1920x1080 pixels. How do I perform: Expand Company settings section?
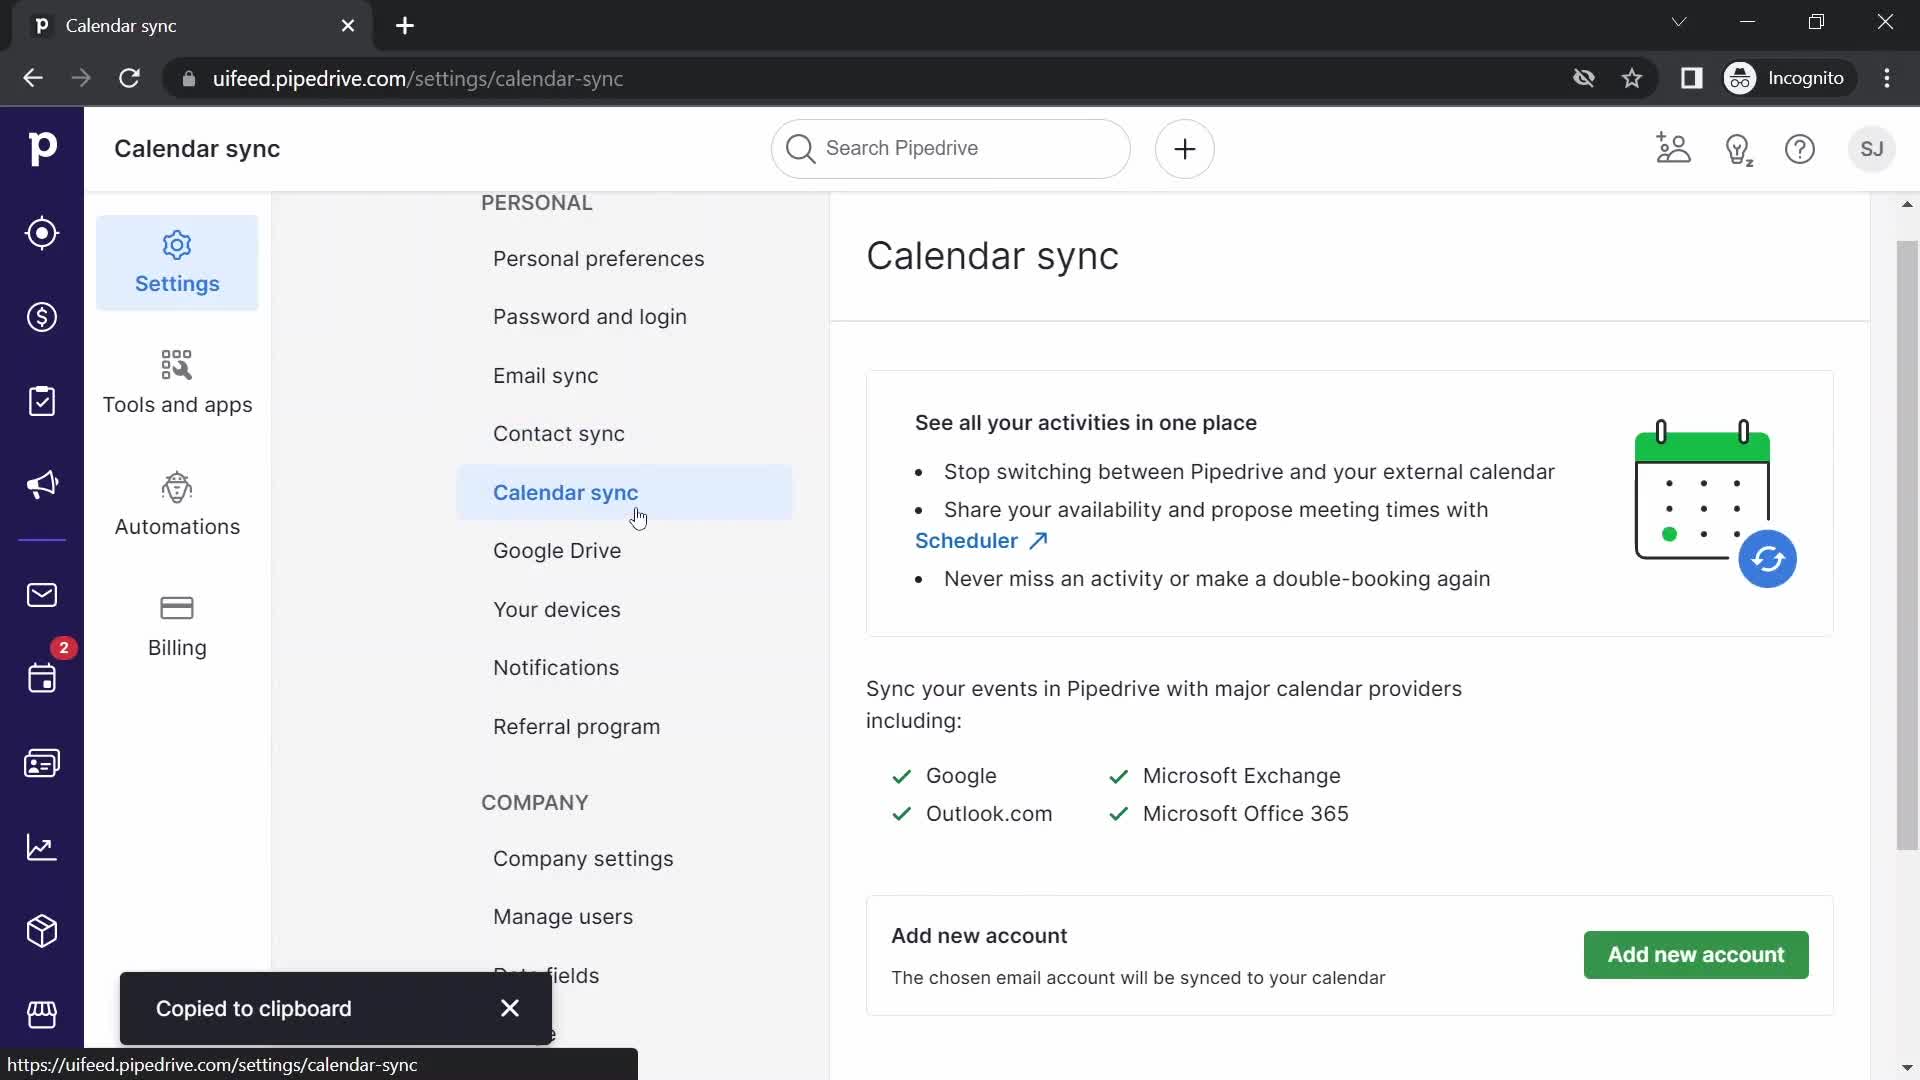pyautogui.click(x=584, y=858)
